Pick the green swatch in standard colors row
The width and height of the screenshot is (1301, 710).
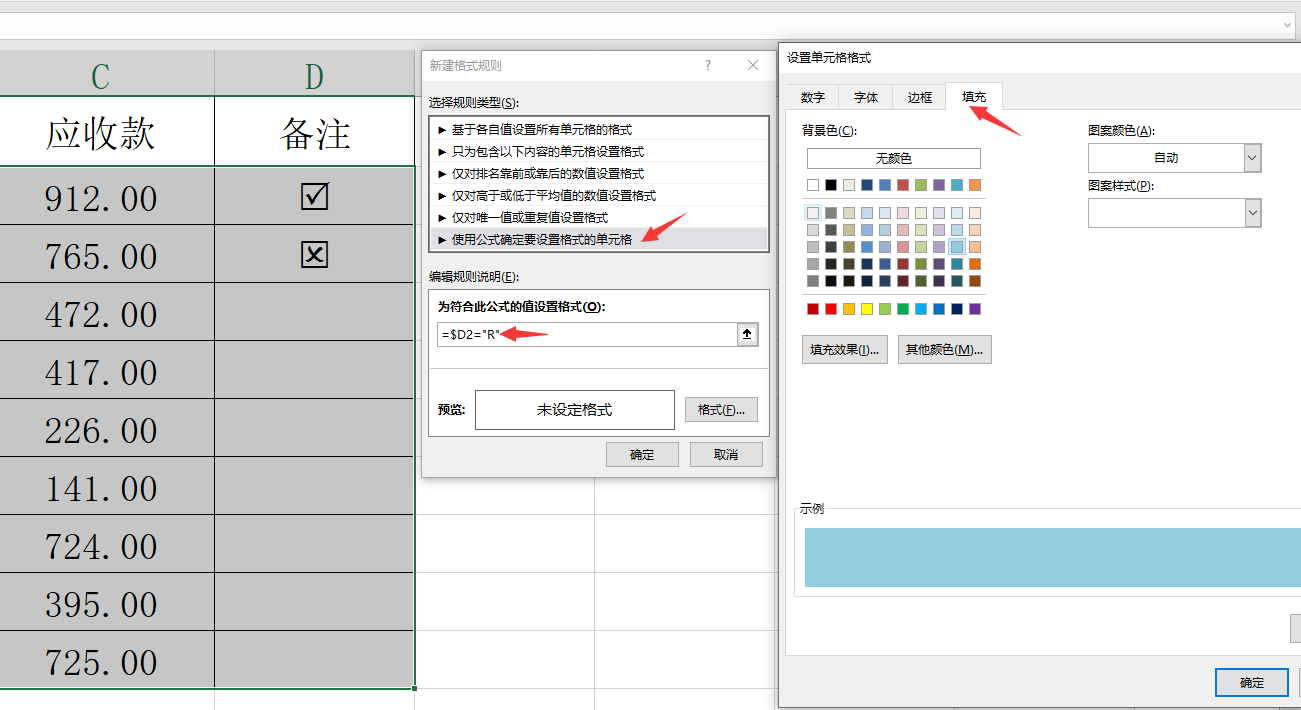point(903,309)
